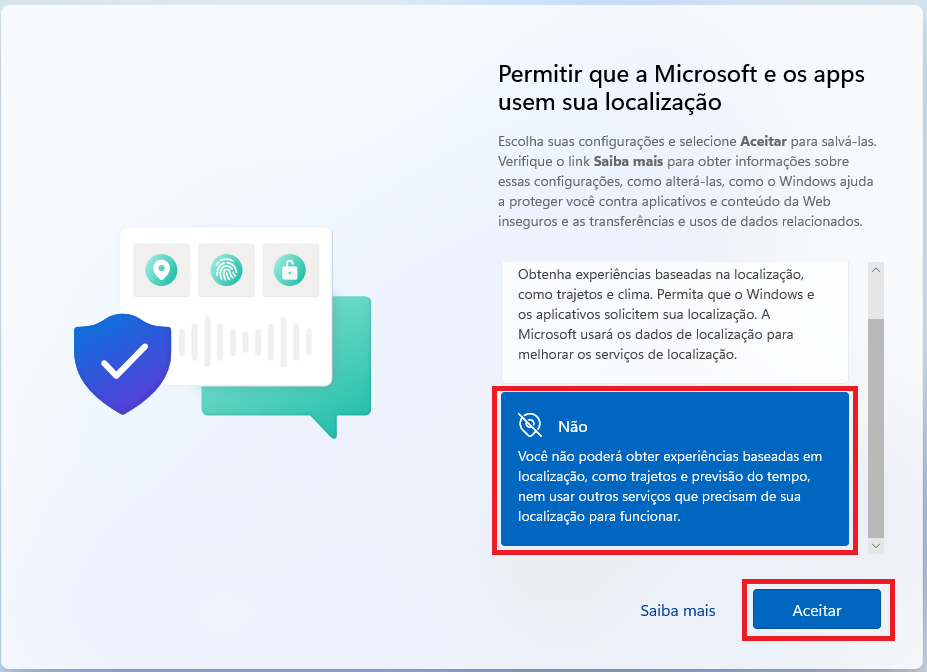Click the scrollbar up arrow
Image resolution: width=927 pixels, height=672 pixels.
coord(876,270)
